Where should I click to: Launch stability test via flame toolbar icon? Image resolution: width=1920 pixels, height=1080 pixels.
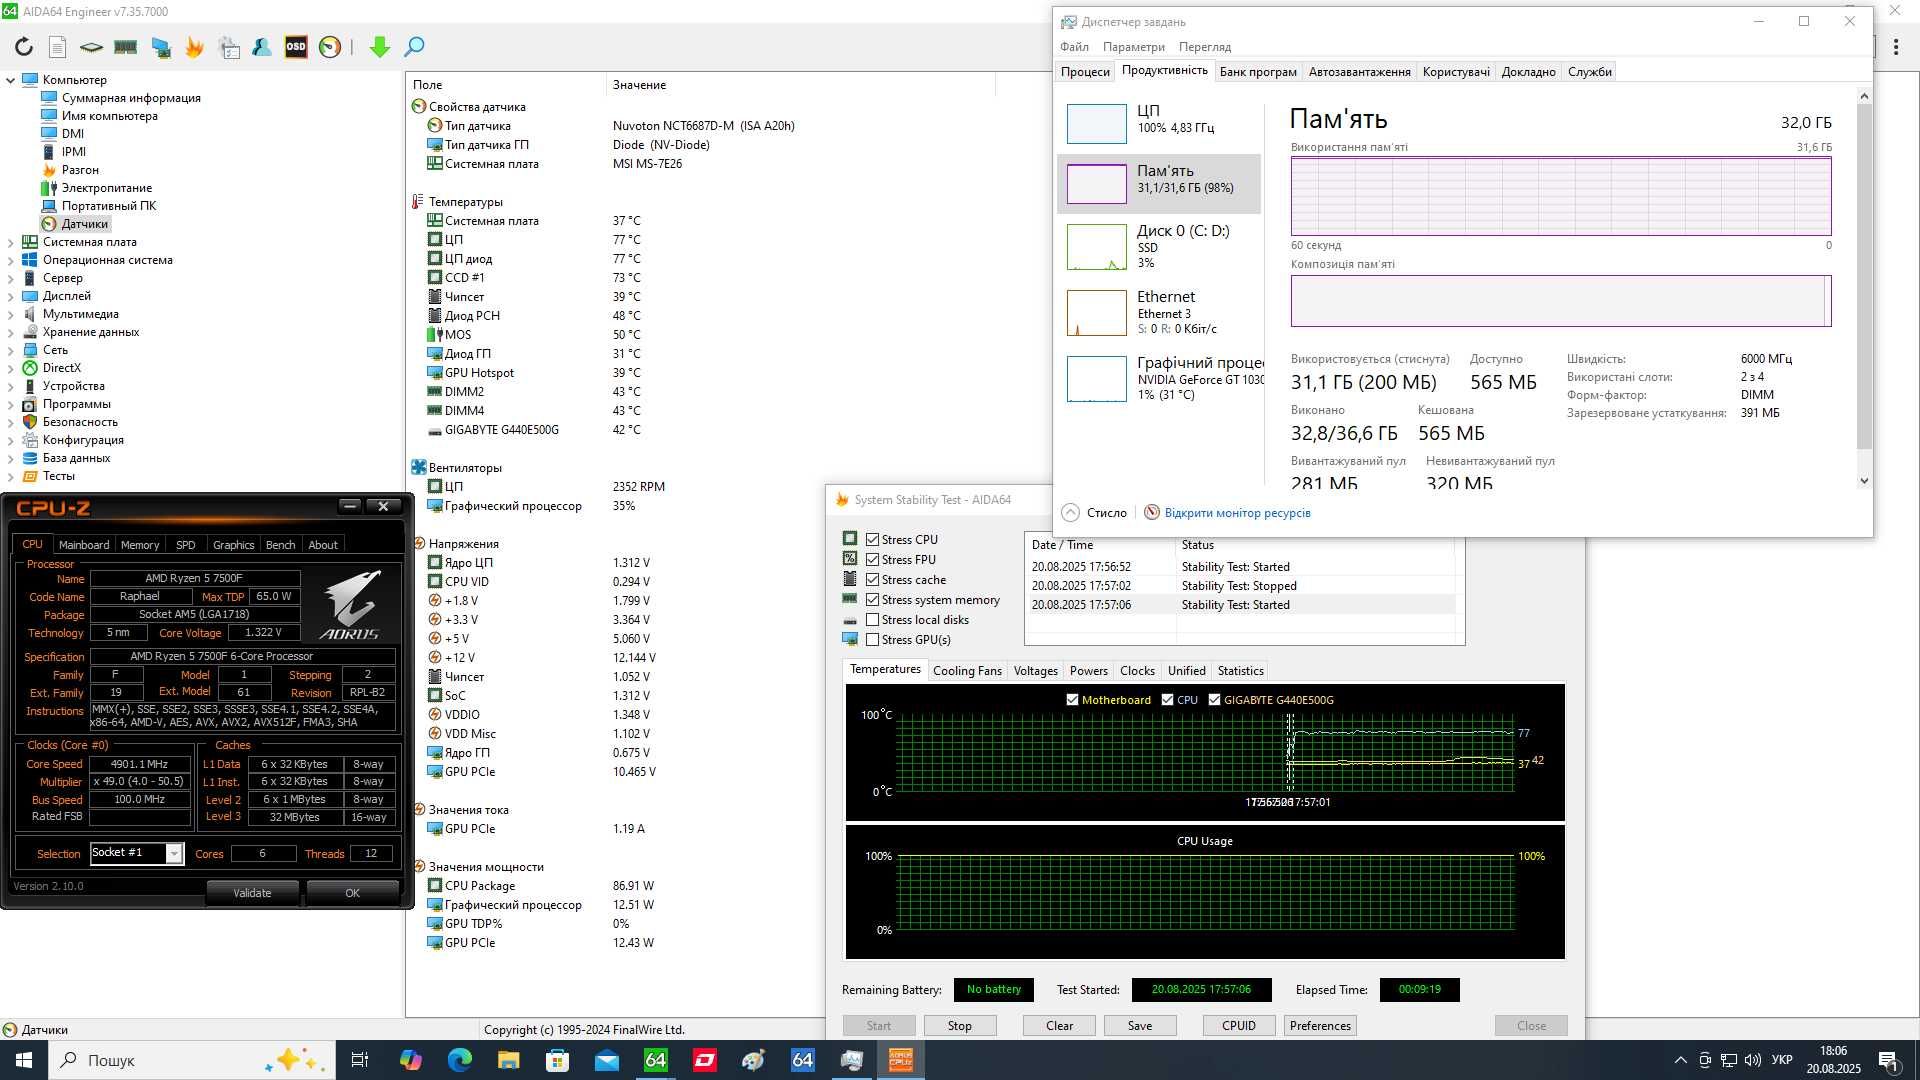click(x=194, y=46)
